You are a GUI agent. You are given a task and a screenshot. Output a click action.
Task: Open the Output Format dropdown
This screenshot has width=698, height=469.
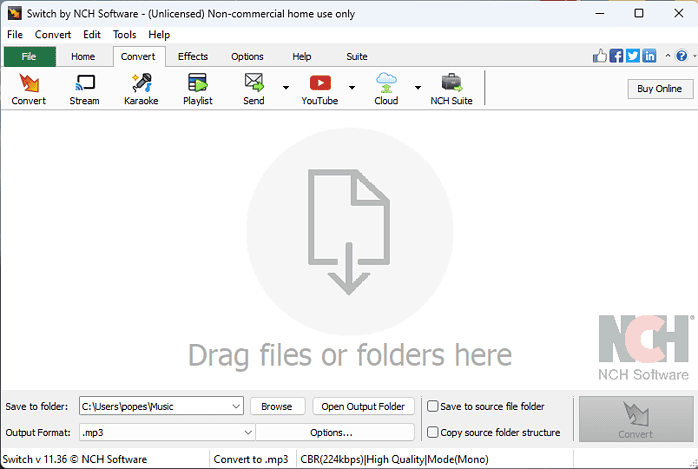tap(248, 432)
